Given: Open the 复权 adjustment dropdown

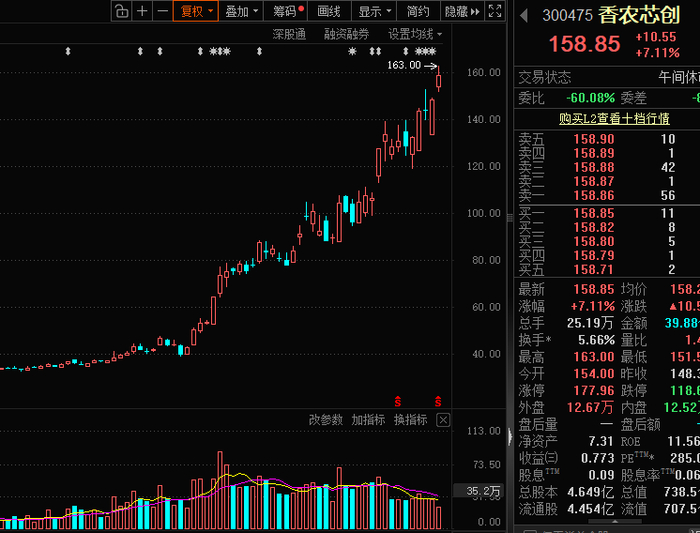Looking at the screenshot, I should click(x=196, y=11).
